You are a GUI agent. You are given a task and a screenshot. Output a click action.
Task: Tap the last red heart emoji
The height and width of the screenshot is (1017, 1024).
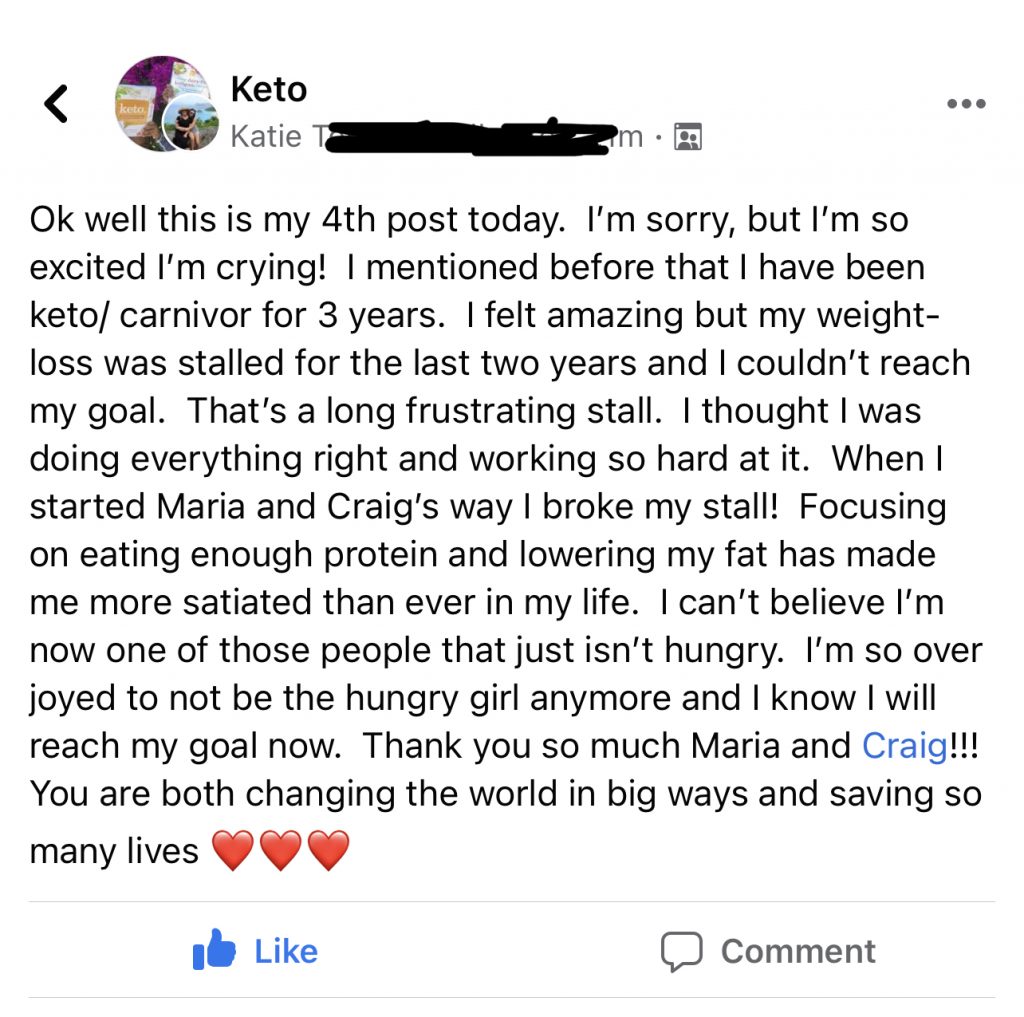(328, 850)
